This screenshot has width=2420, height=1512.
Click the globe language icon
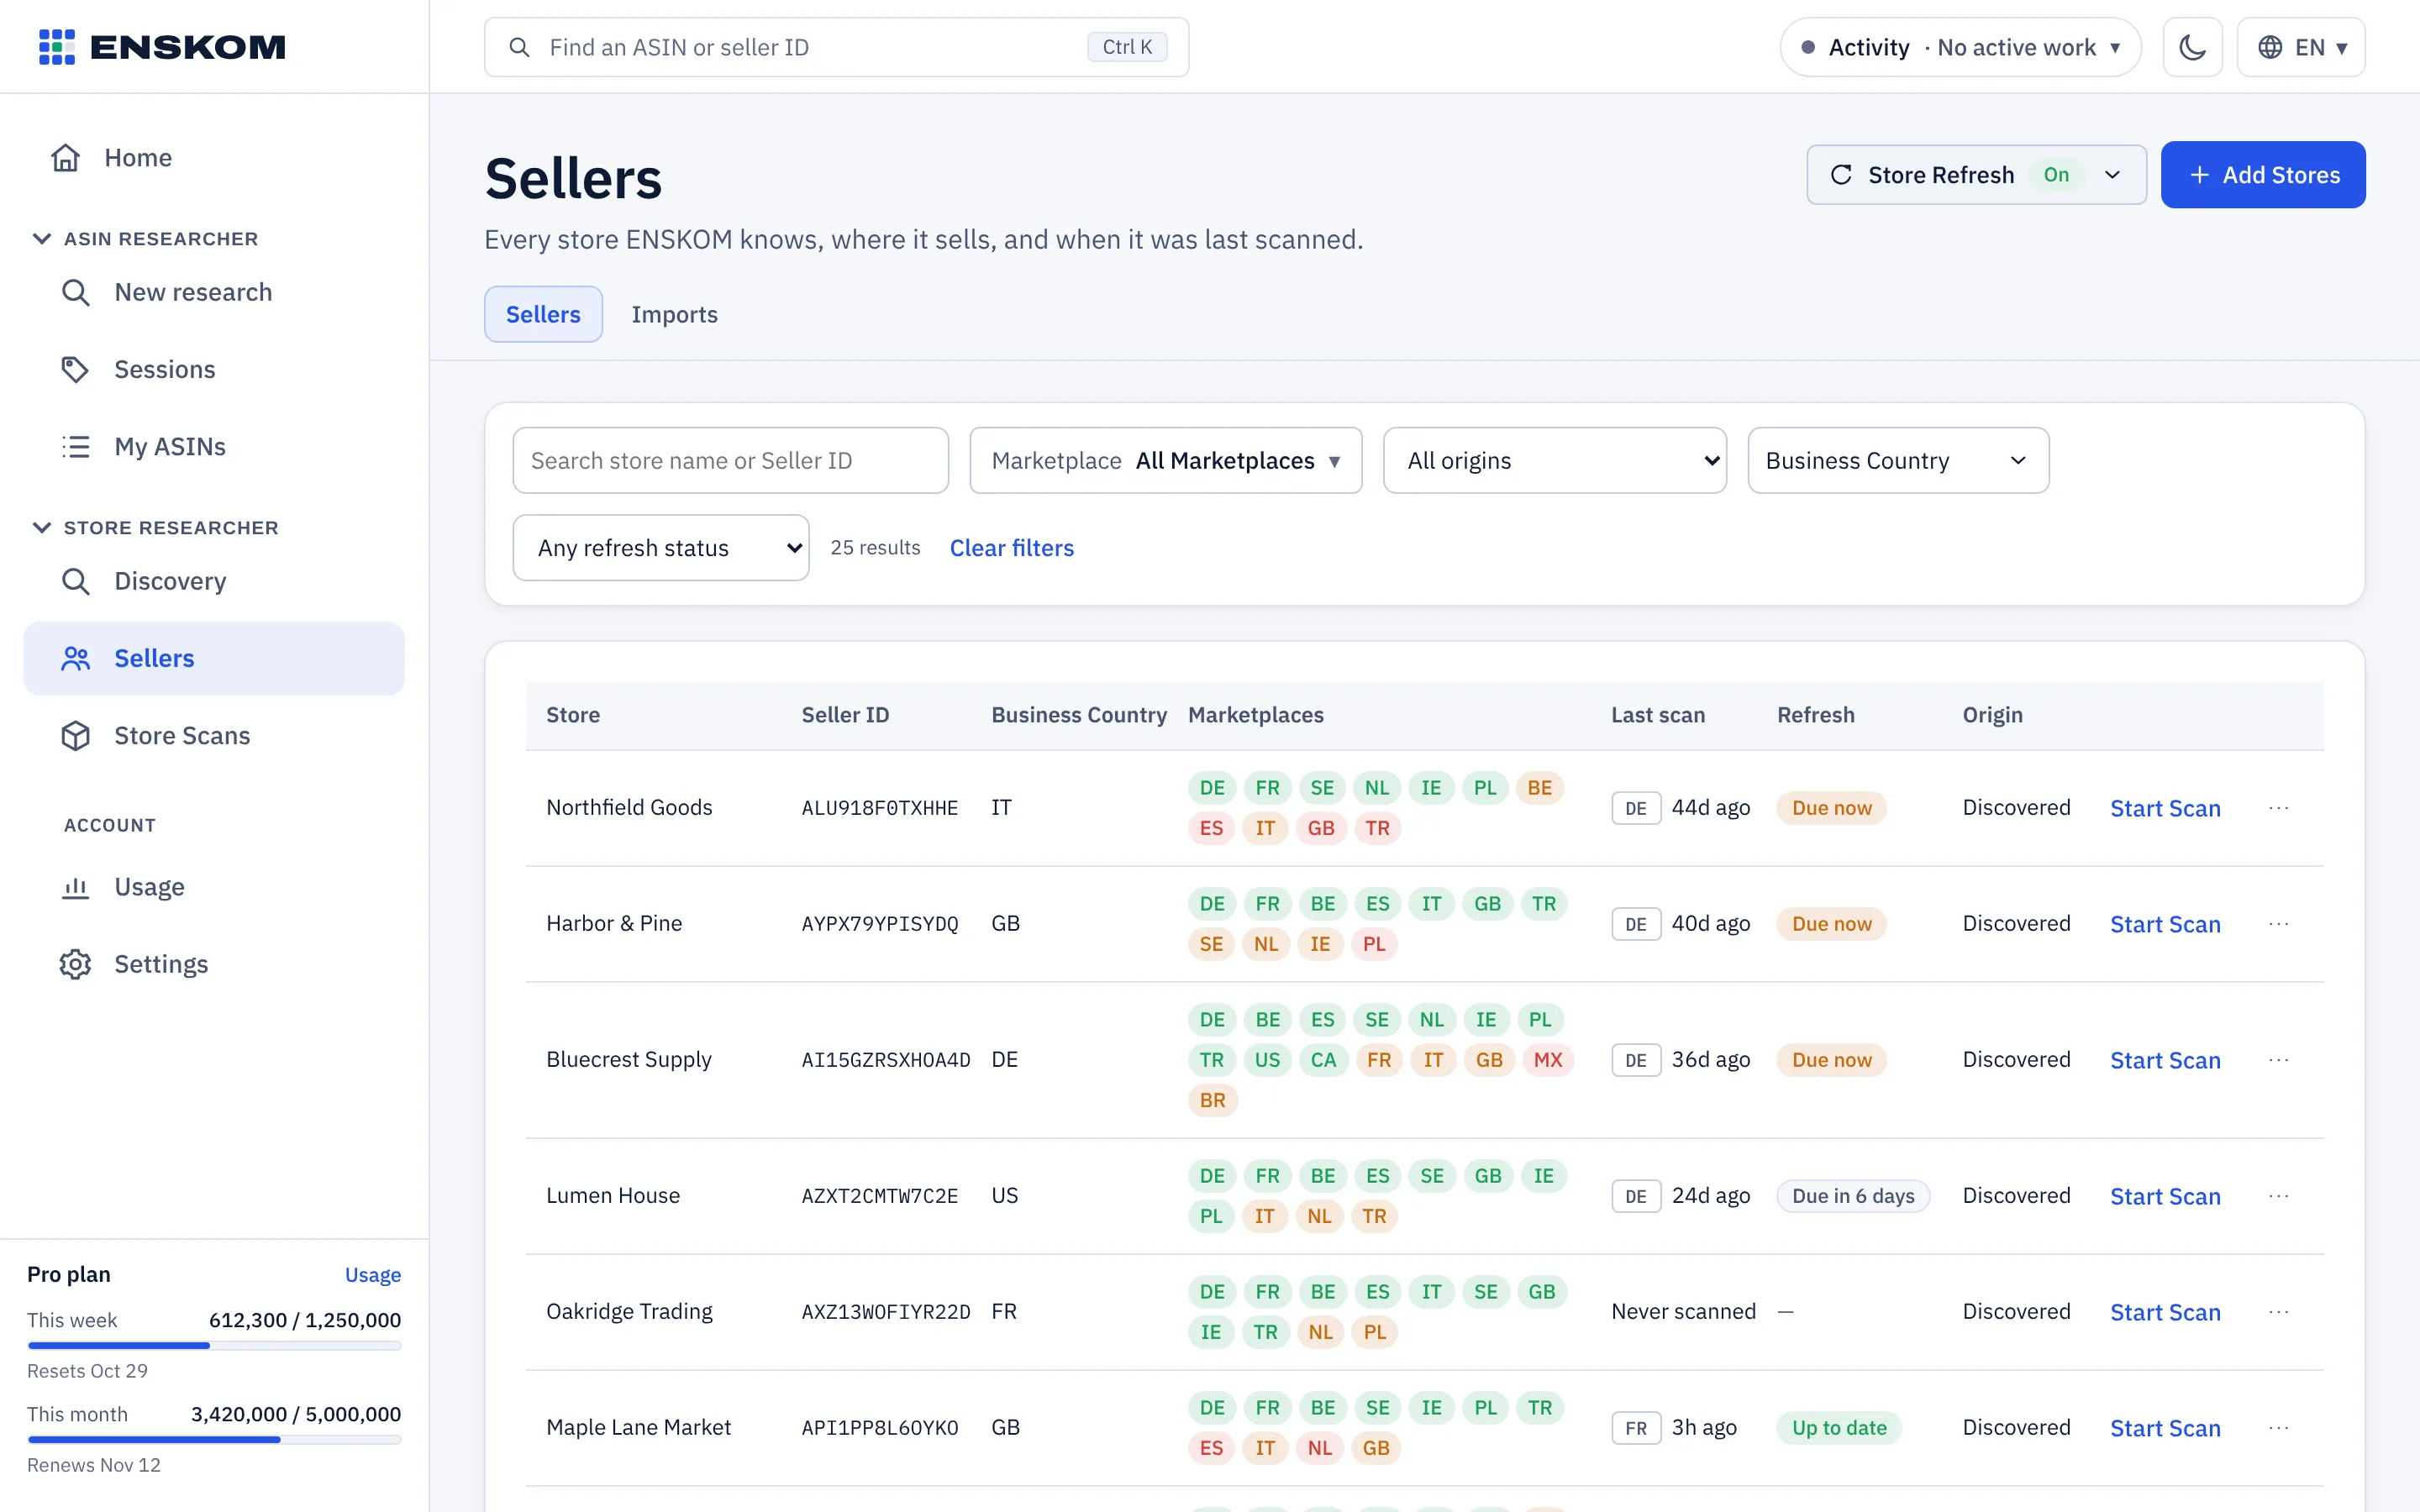tap(2270, 47)
